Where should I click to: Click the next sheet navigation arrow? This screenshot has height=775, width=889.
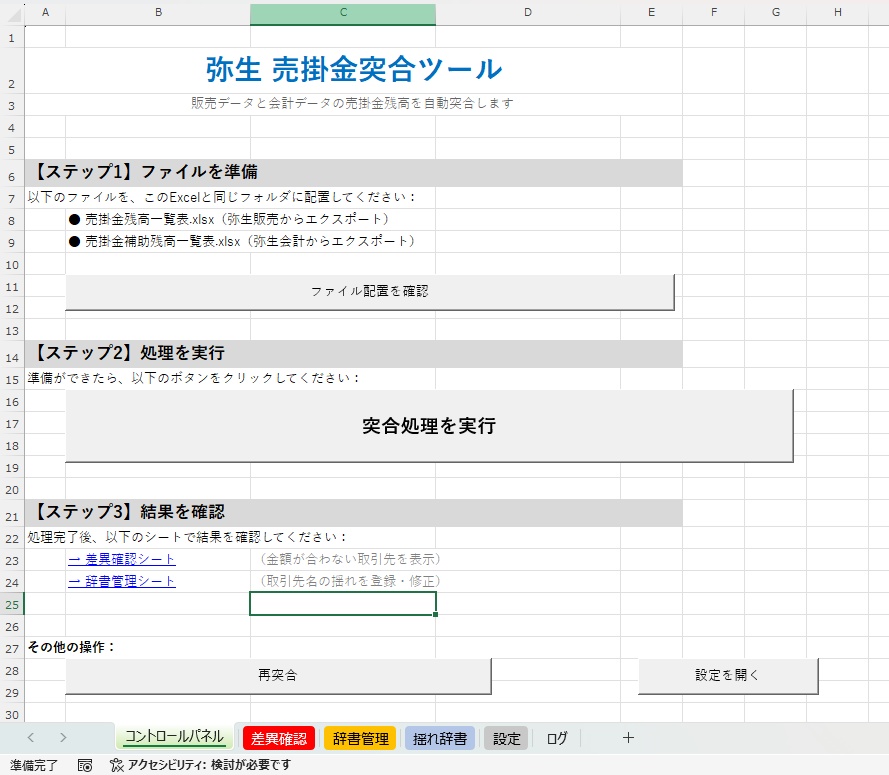click(62, 738)
